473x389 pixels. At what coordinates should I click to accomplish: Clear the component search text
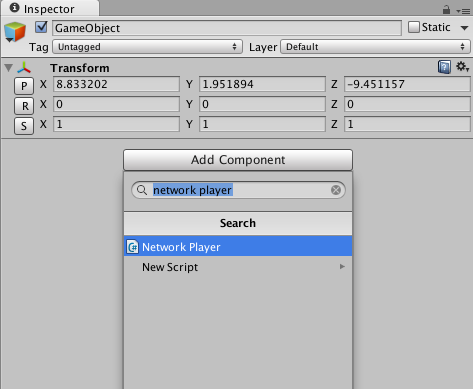tap(336, 190)
